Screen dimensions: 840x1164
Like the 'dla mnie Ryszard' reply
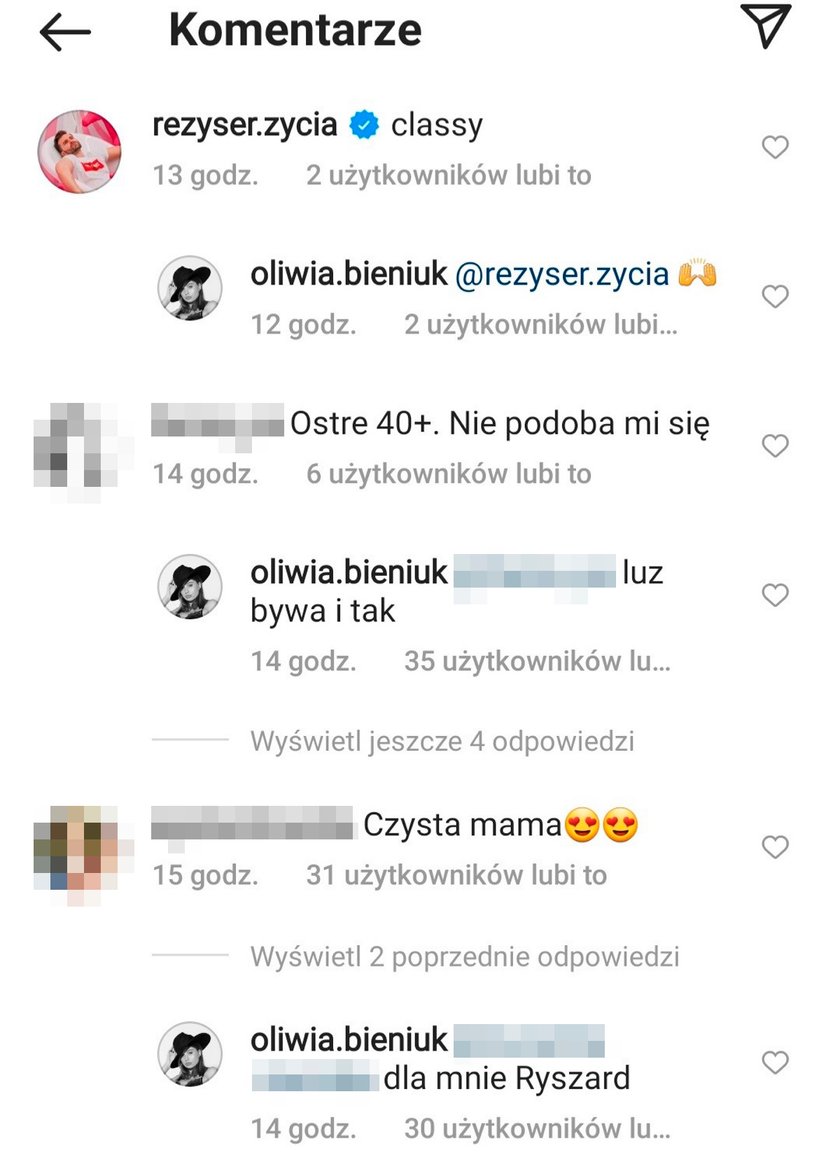775,1062
